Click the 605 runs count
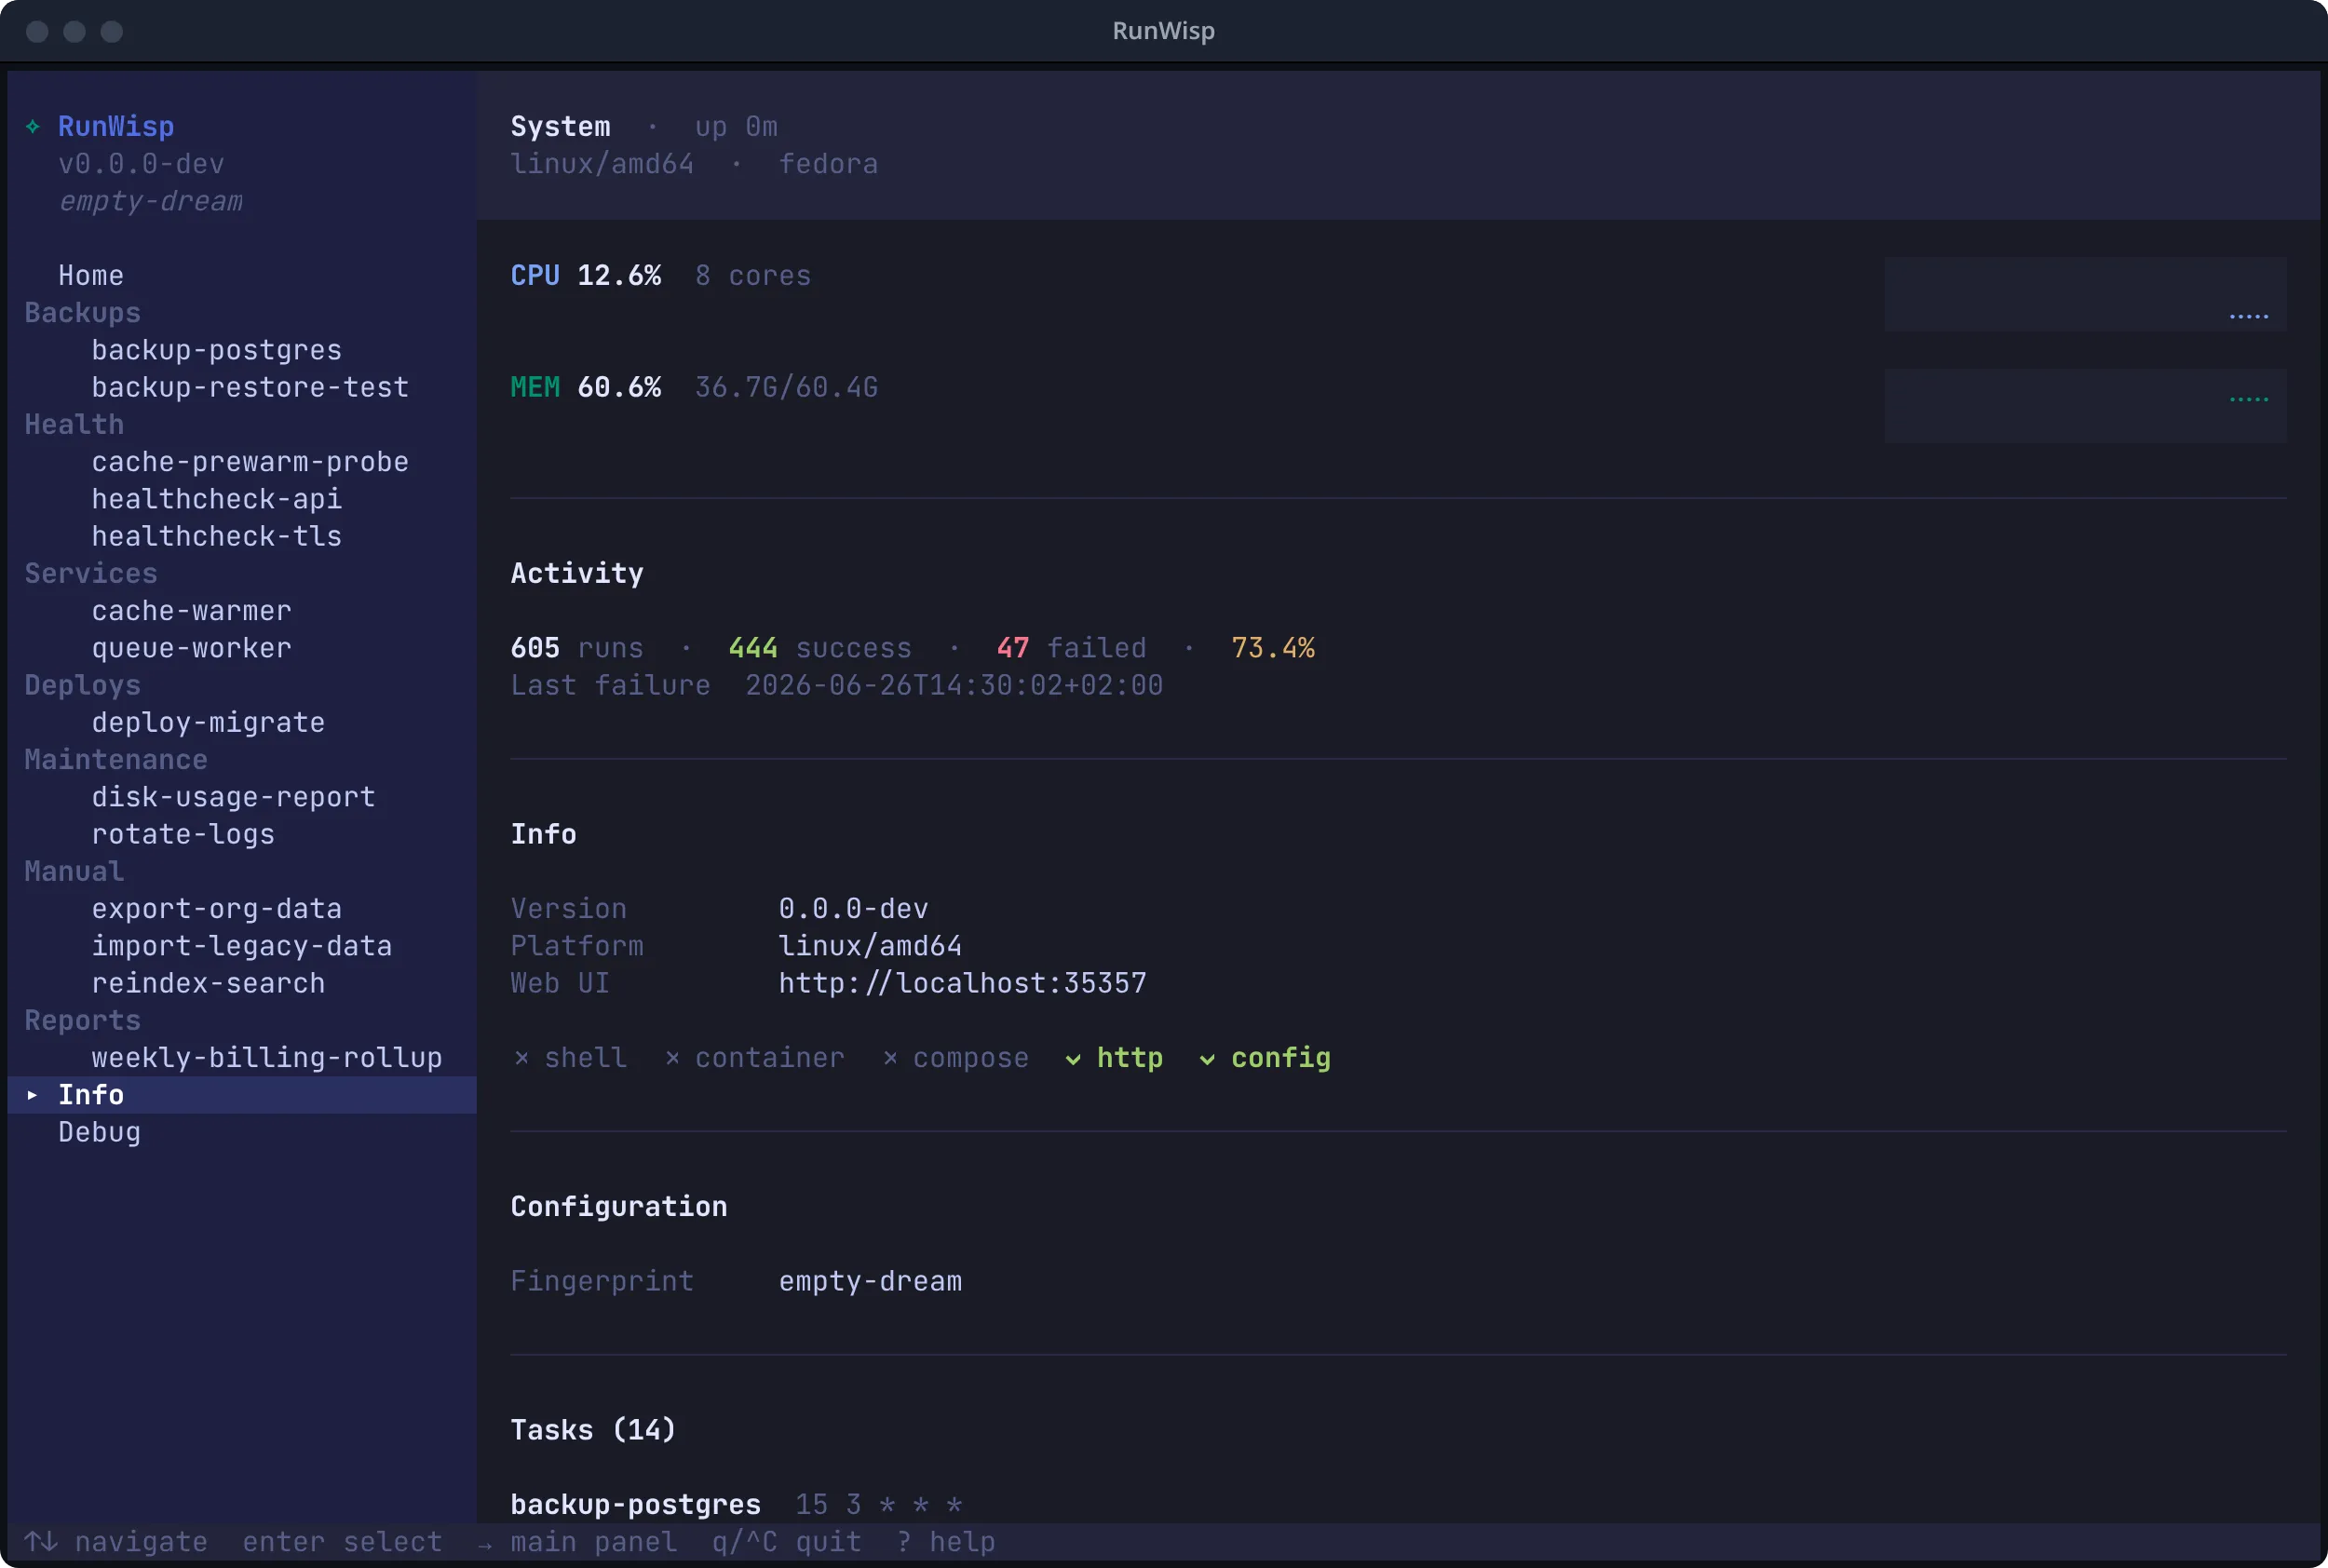This screenshot has width=2328, height=1568. (x=577, y=648)
